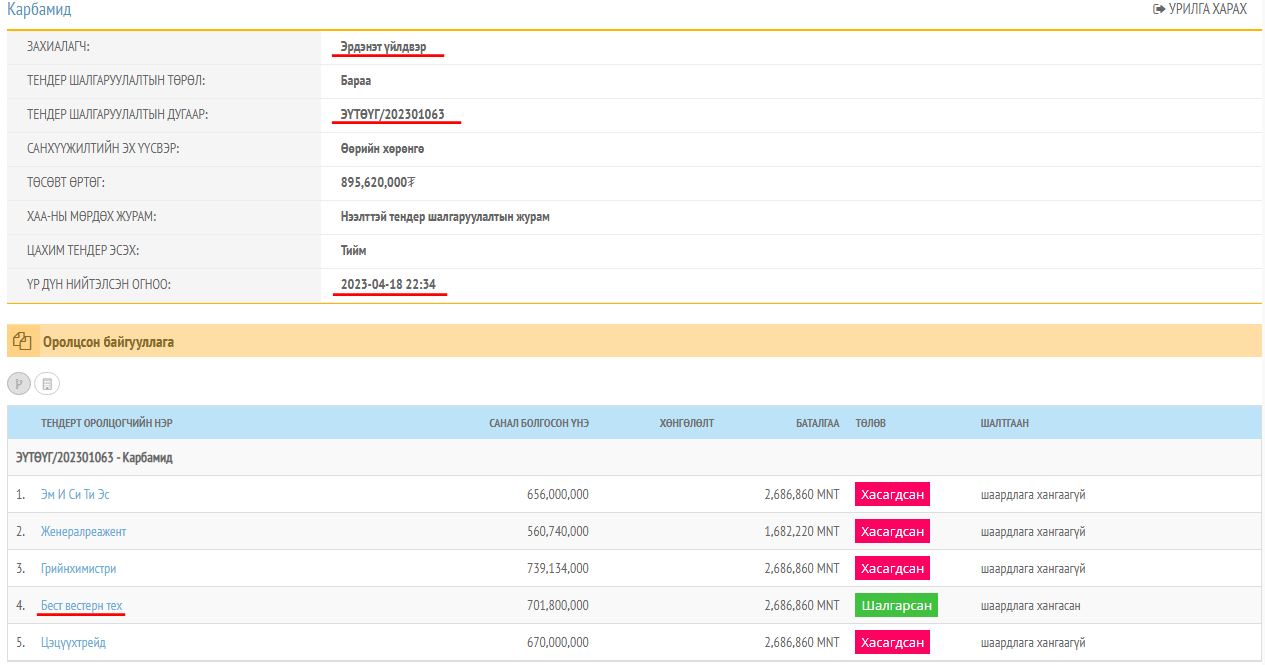Click the round currency-symbol icon button
The image size is (1265, 665).
pos(19,384)
